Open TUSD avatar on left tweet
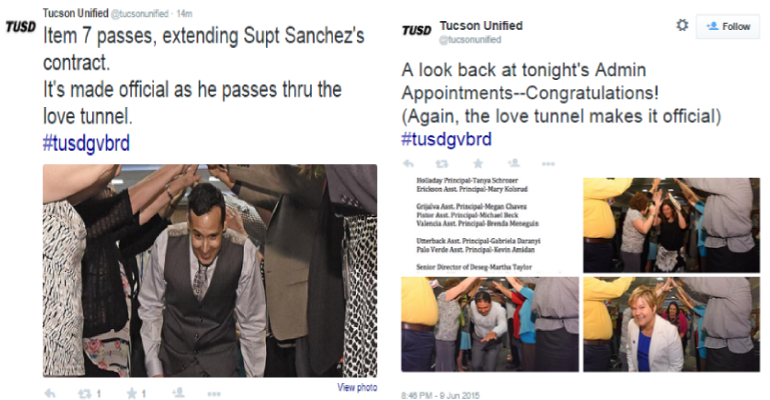770x400 pixels. click(x=21, y=26)
